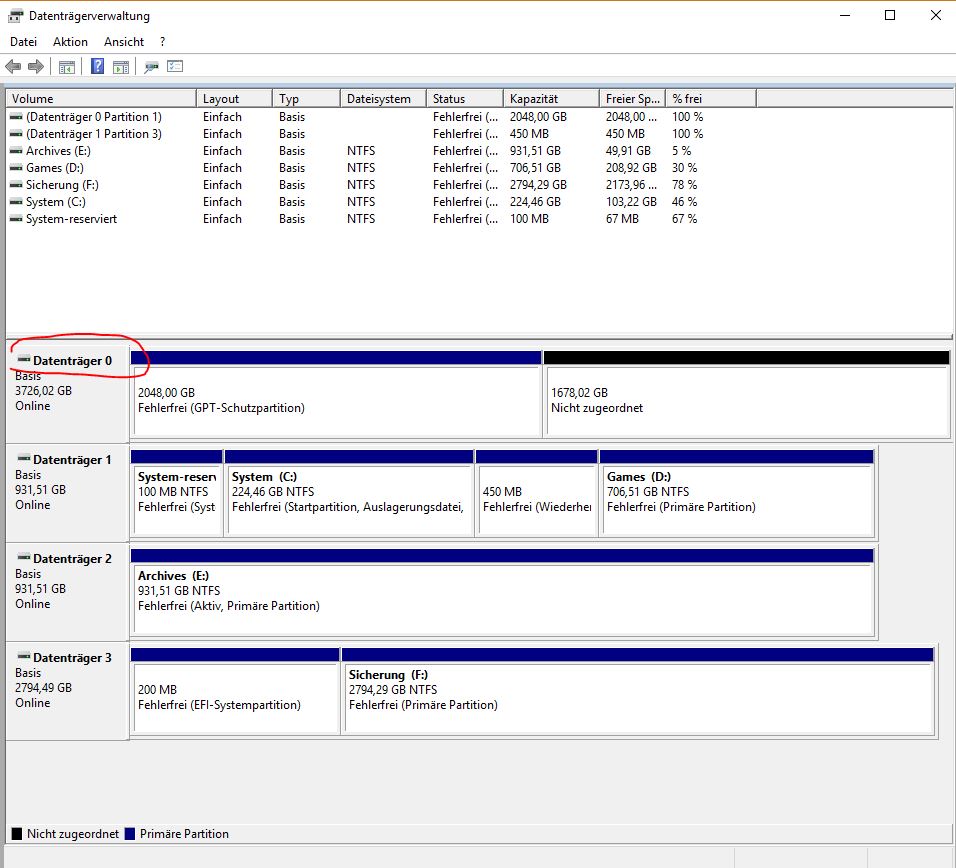The image size is (956, 868).
Task: Select System-reserviert in the volume list
Action: click(x=381, y=219)
